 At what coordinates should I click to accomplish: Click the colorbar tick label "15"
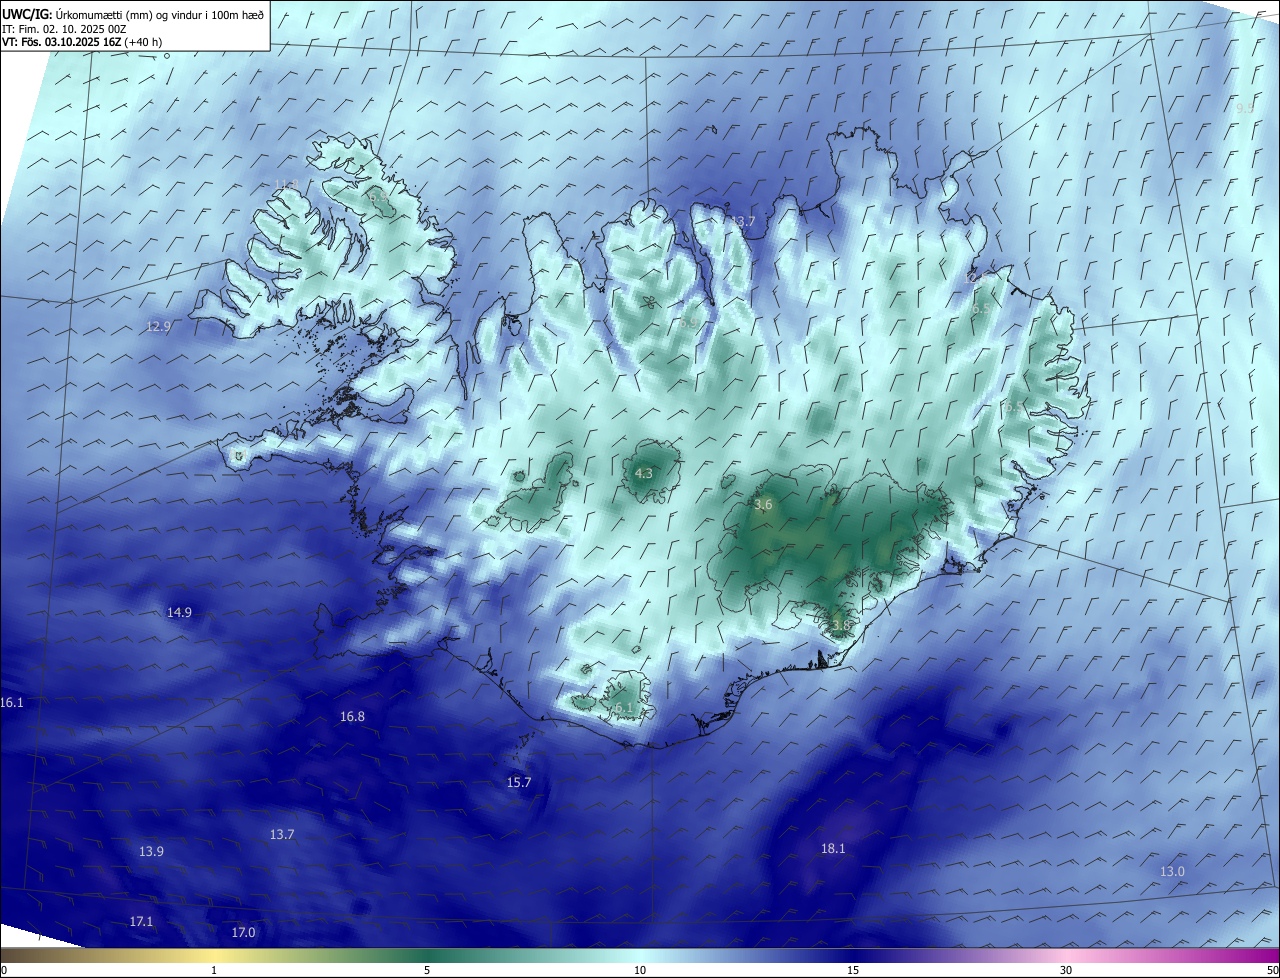(853, 970)
